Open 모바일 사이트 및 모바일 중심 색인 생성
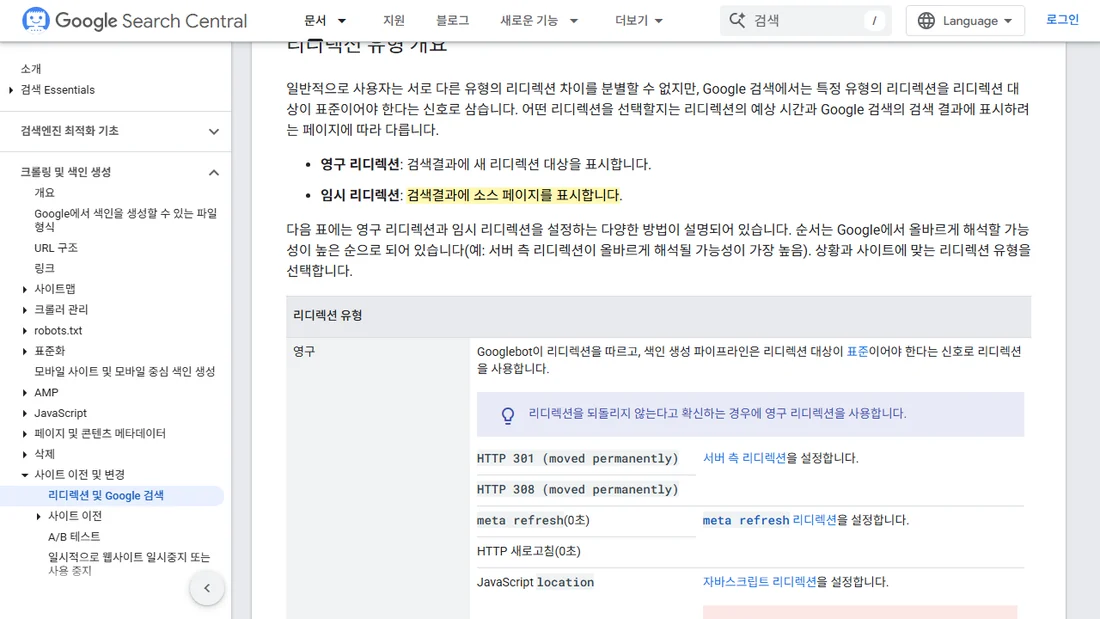This screenshot has height=619, width=1100. 124,371
